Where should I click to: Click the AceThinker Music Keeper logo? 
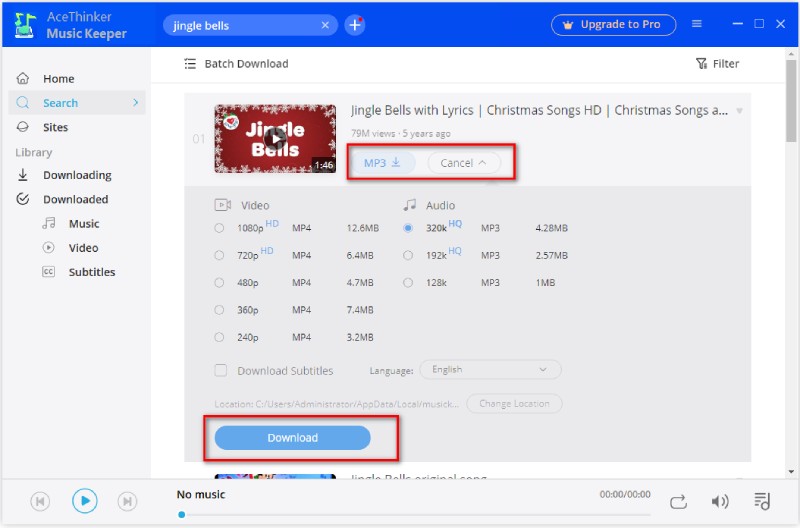coord(24,25)
